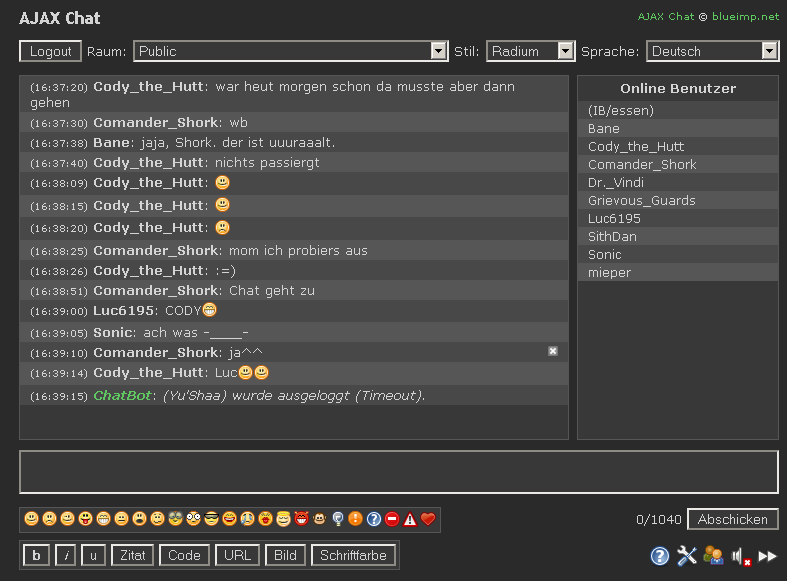Insert the warning triangle emoticon
Screen dimensions: 787x581
(410, 519)
